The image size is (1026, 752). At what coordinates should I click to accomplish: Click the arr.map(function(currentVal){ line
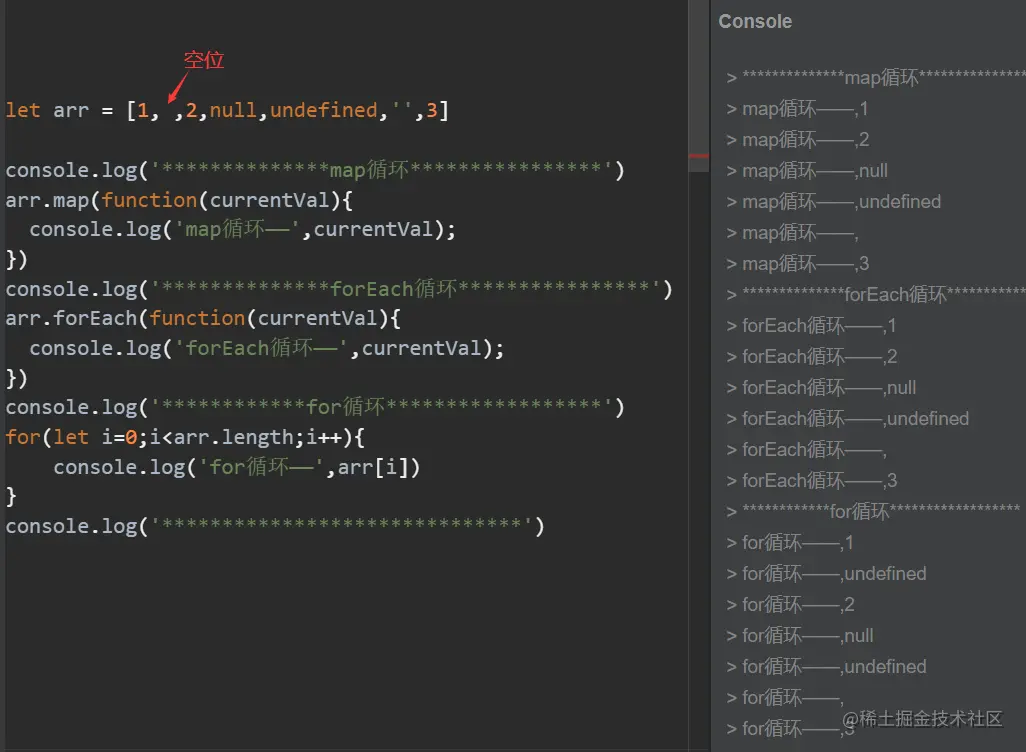point(179,200)
